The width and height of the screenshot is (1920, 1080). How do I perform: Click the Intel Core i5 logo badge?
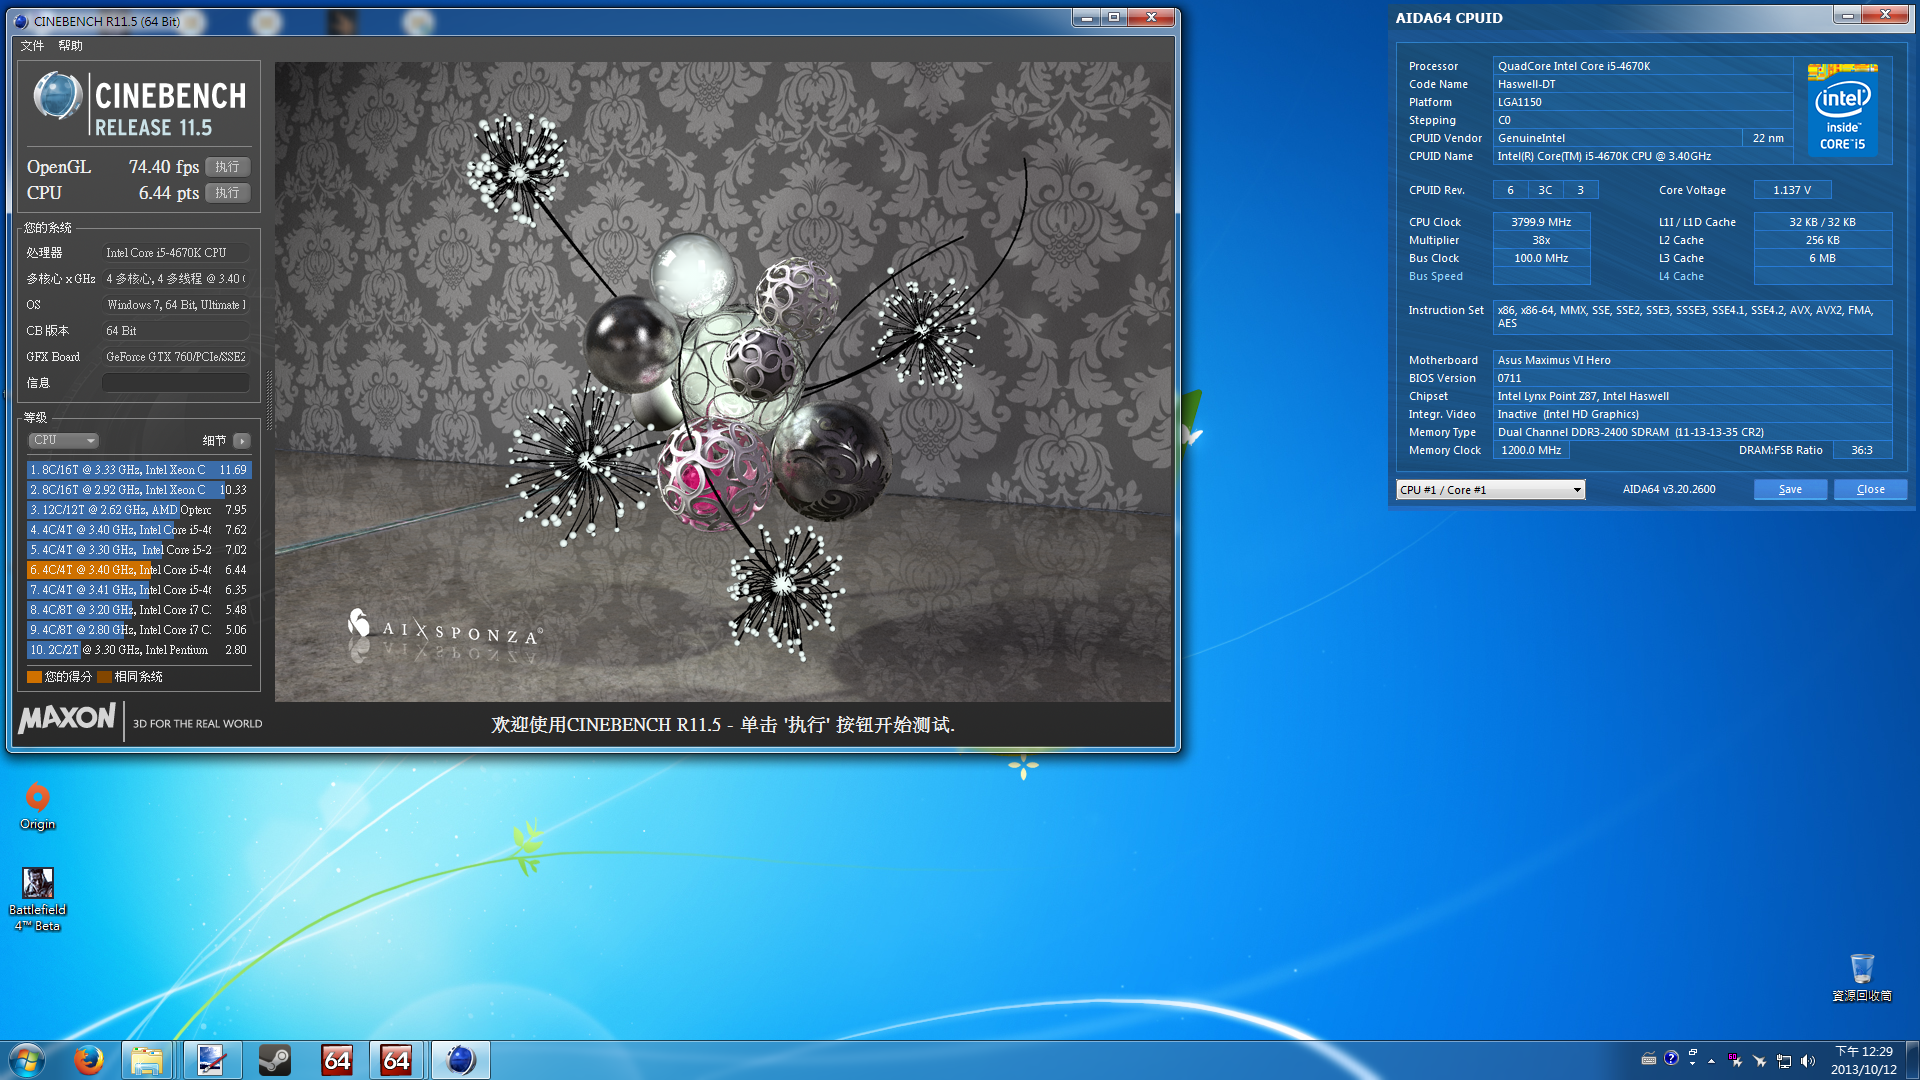[x=1842, y=109]
